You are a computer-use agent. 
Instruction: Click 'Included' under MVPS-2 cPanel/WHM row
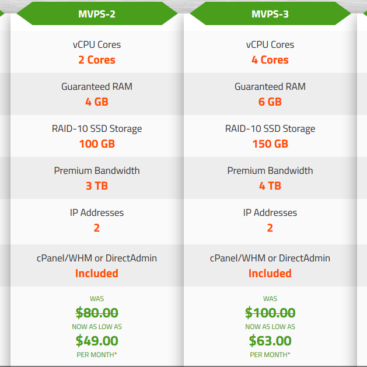coord(97,273)
